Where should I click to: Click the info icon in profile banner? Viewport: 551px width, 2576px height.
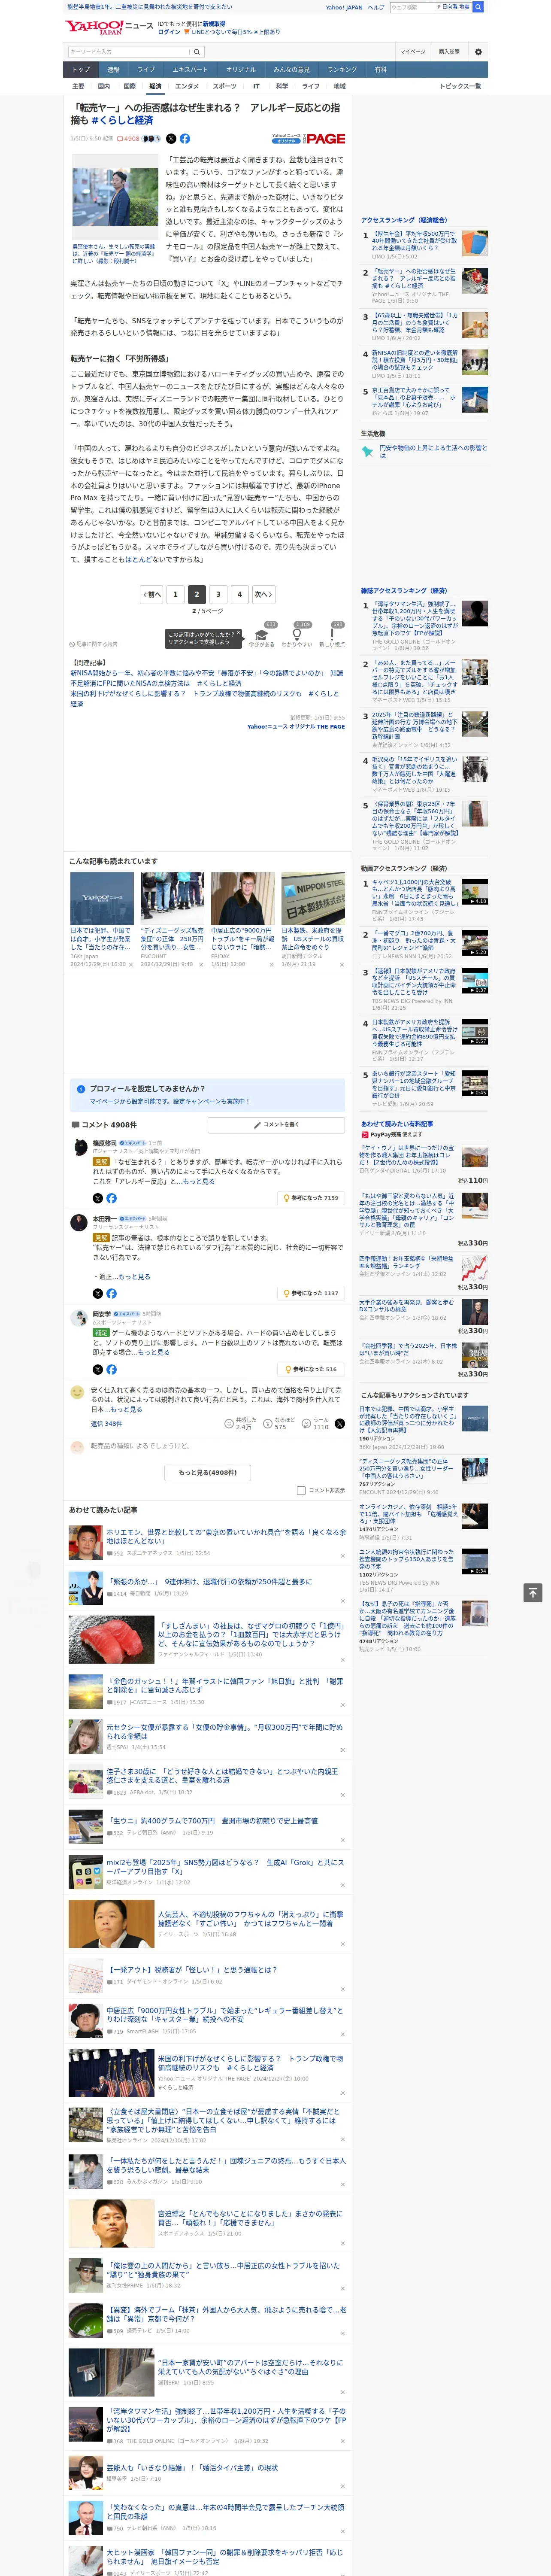pos(81,1088)
